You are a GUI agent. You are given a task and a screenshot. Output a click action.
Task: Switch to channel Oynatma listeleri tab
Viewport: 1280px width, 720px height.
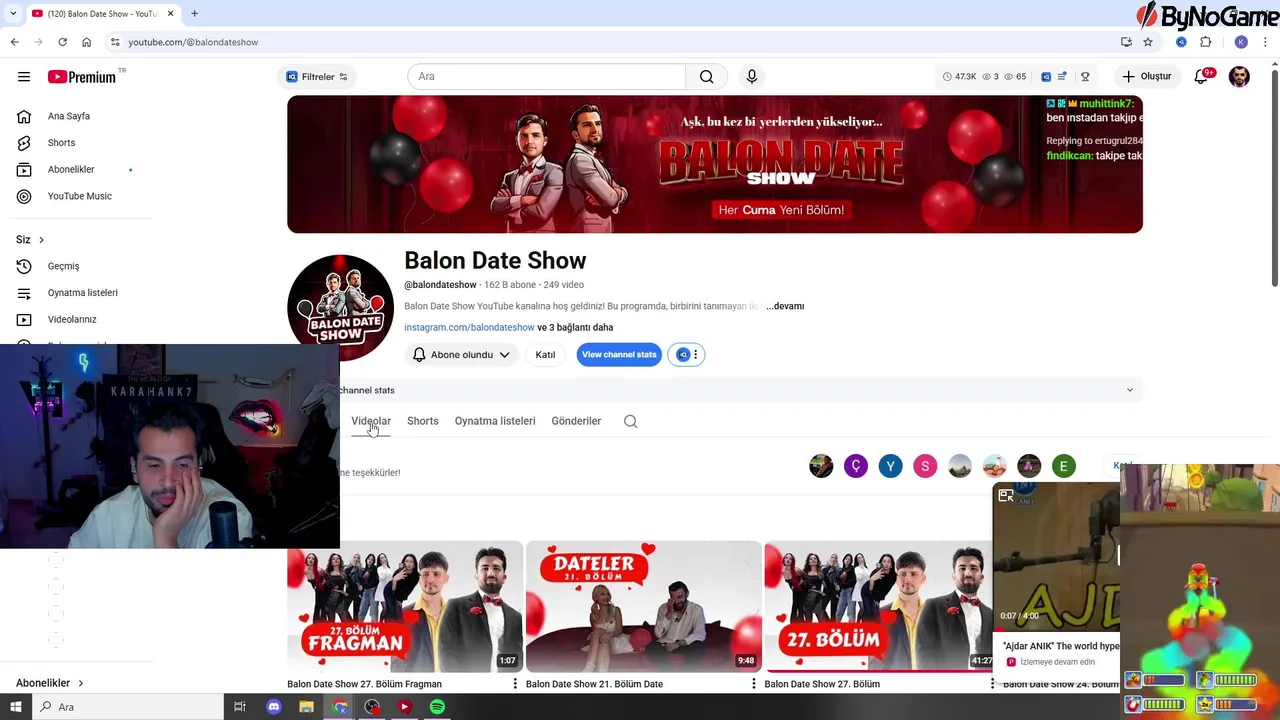[495, 421]
